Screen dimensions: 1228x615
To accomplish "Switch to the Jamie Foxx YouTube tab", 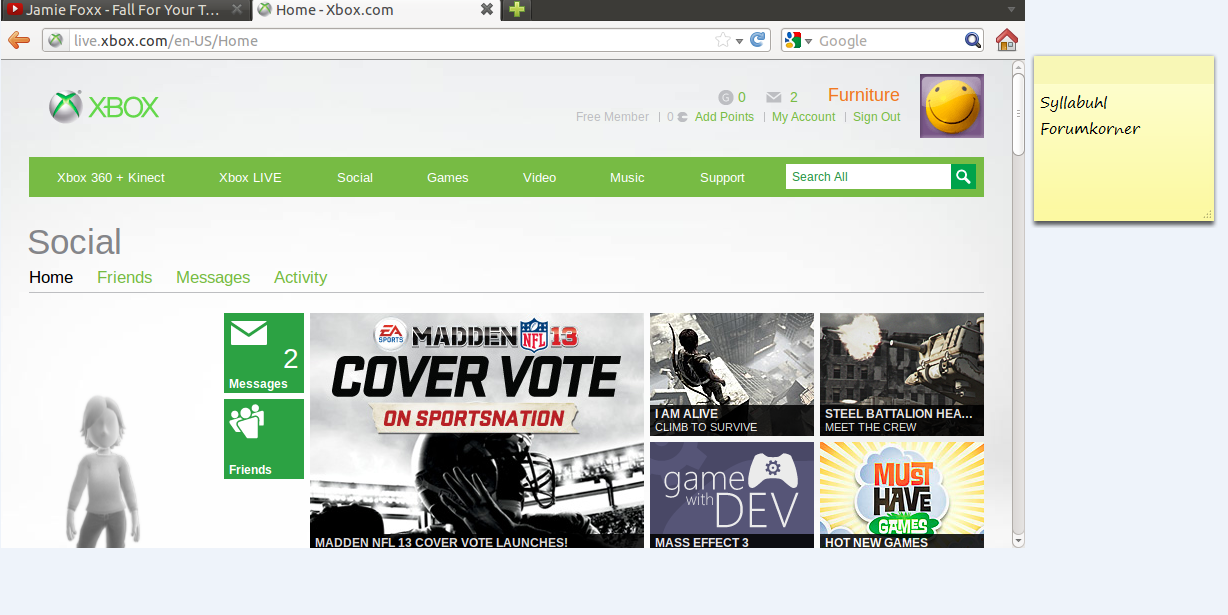I will tap(125, 9).
